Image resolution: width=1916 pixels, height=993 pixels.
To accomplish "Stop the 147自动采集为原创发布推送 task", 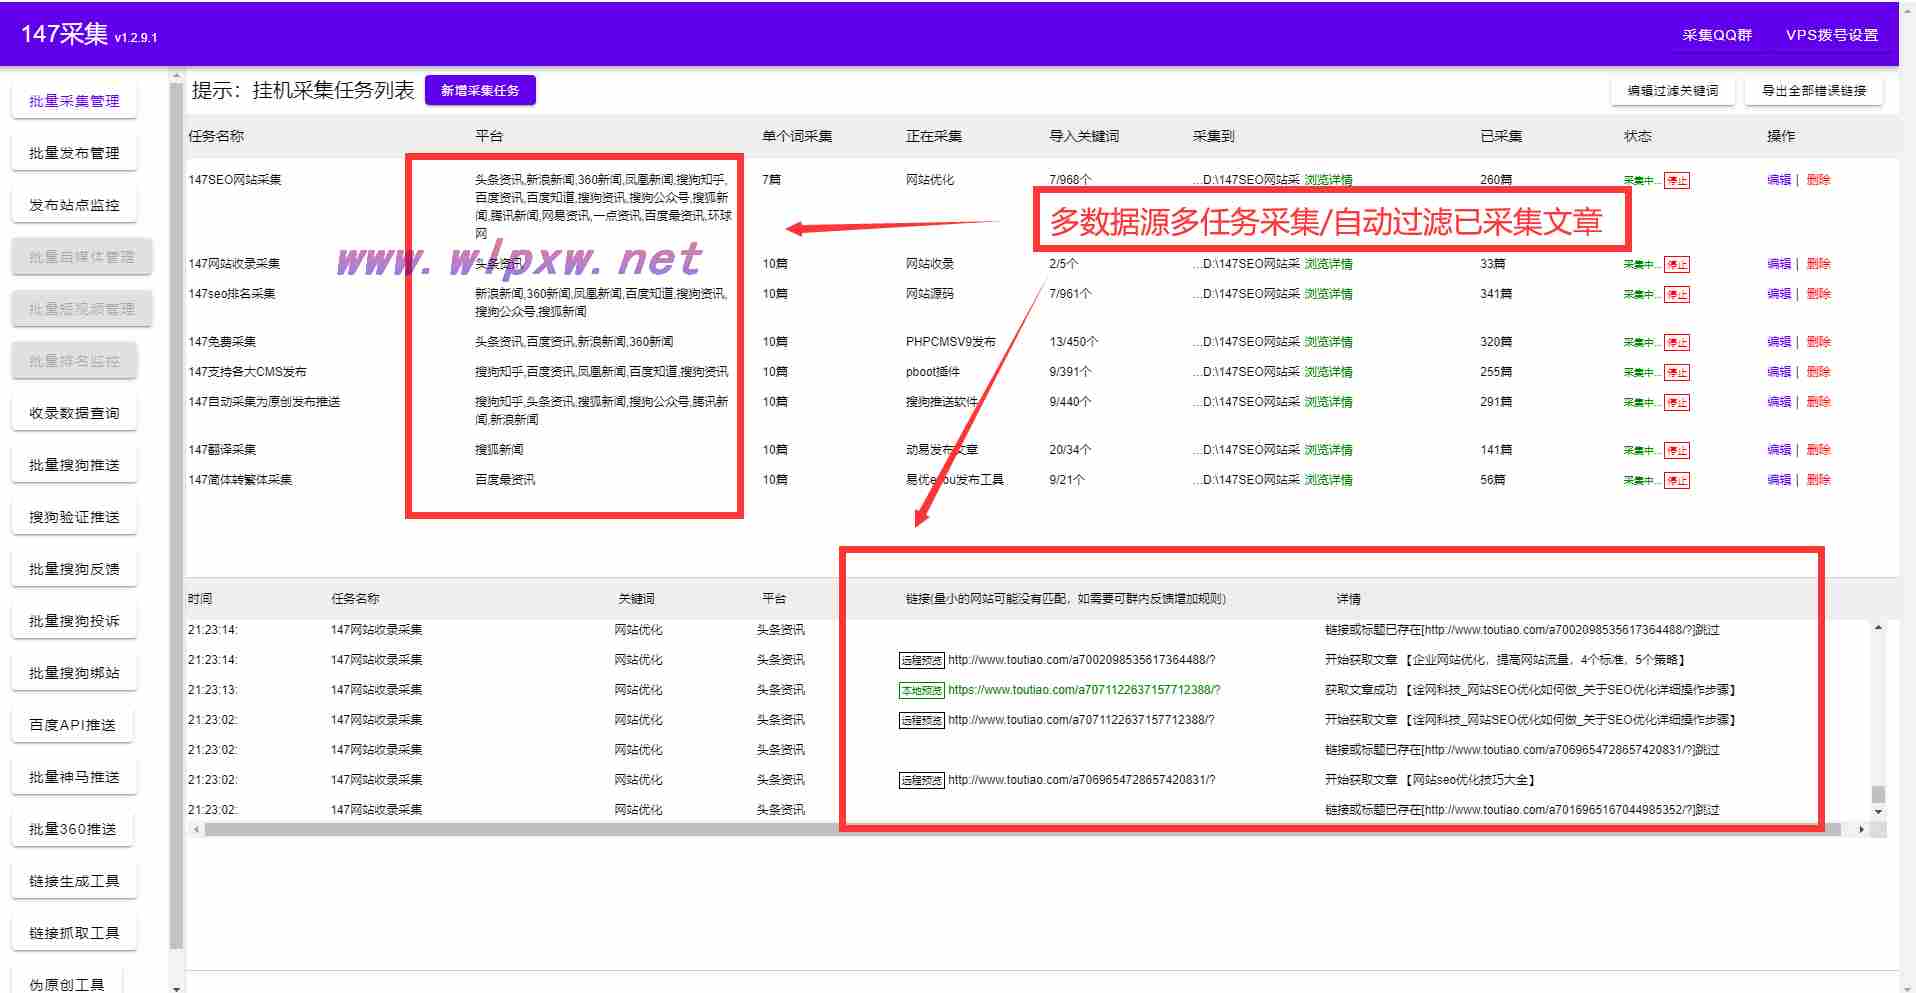I will pos(1677,403).
